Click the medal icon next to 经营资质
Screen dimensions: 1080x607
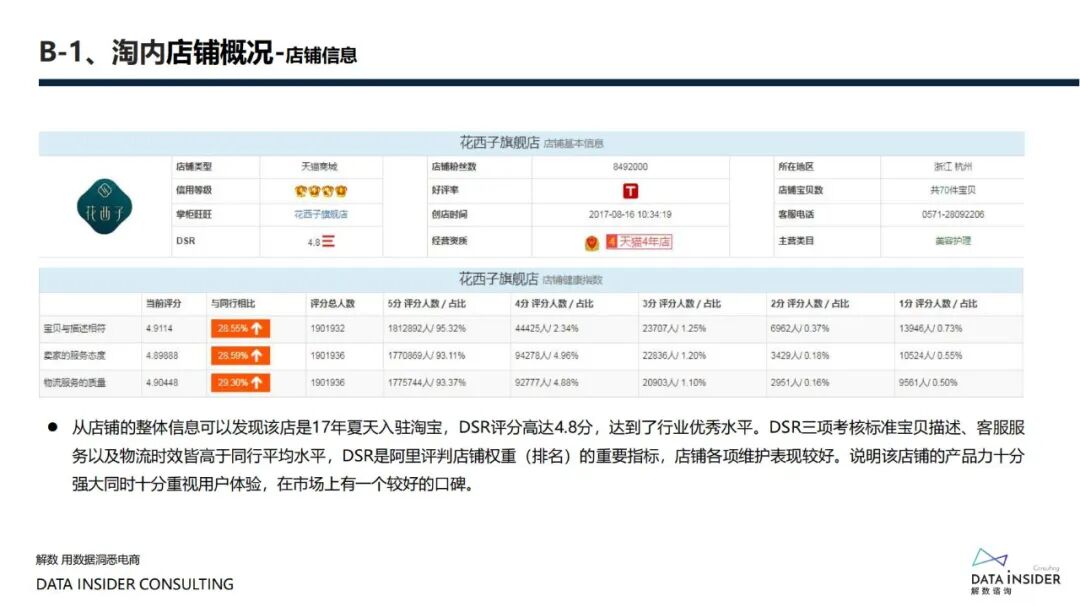593,242
